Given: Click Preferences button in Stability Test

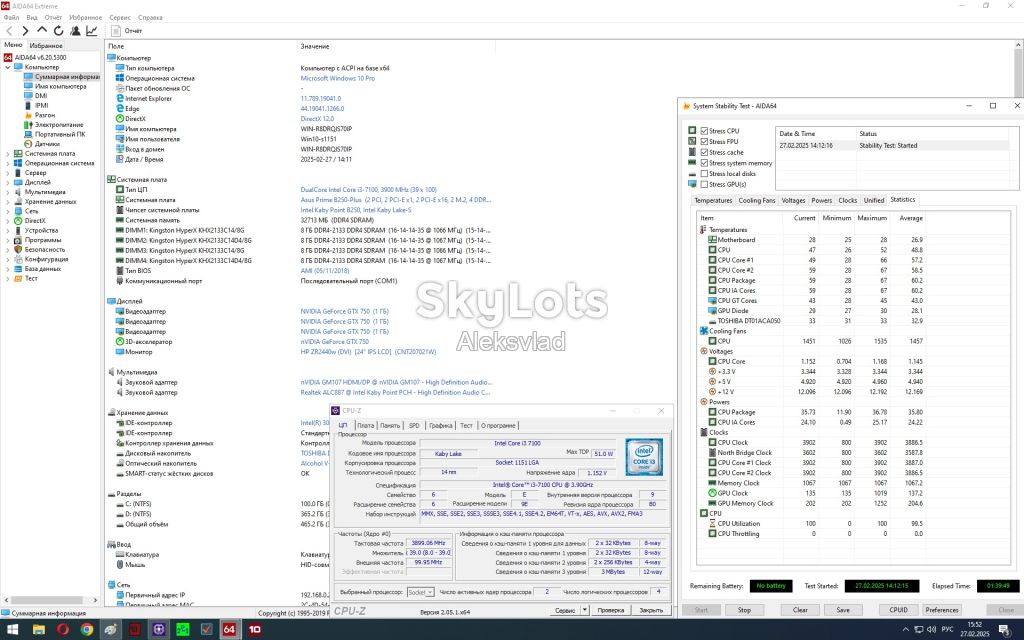Looking at the screenshot, I should (942, 610).
